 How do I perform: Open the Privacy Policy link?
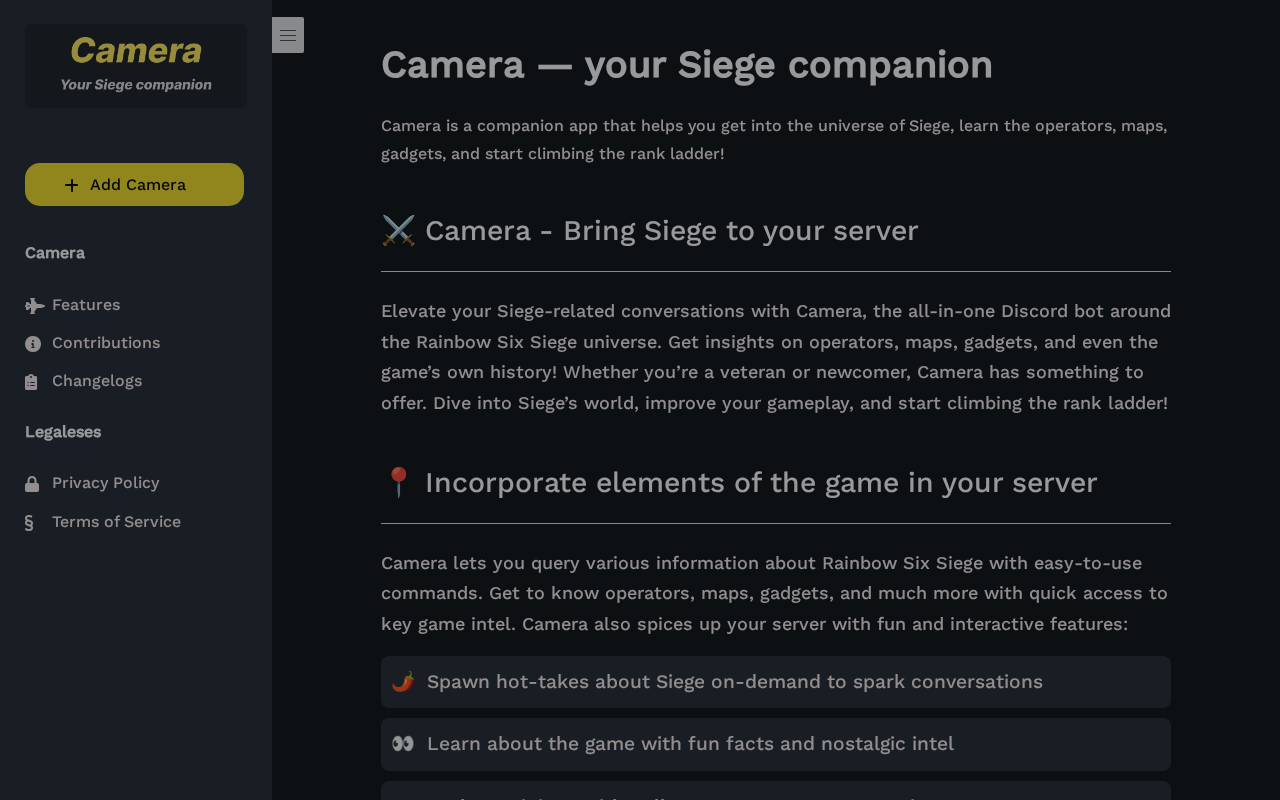pos(106,483)
